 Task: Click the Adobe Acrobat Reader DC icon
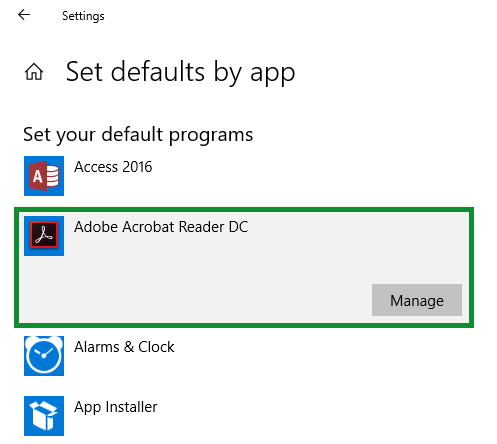[x=44, y=236]
